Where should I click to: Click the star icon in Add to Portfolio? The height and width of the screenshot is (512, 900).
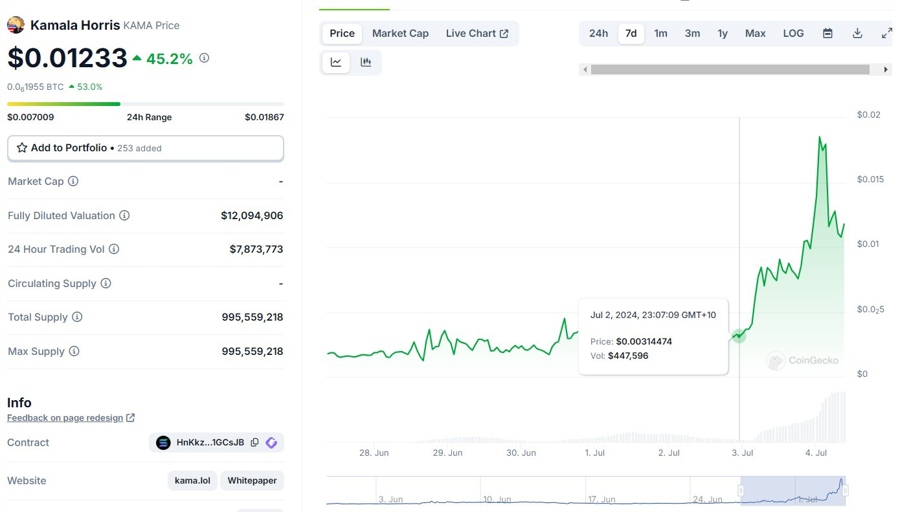(22, 148)
